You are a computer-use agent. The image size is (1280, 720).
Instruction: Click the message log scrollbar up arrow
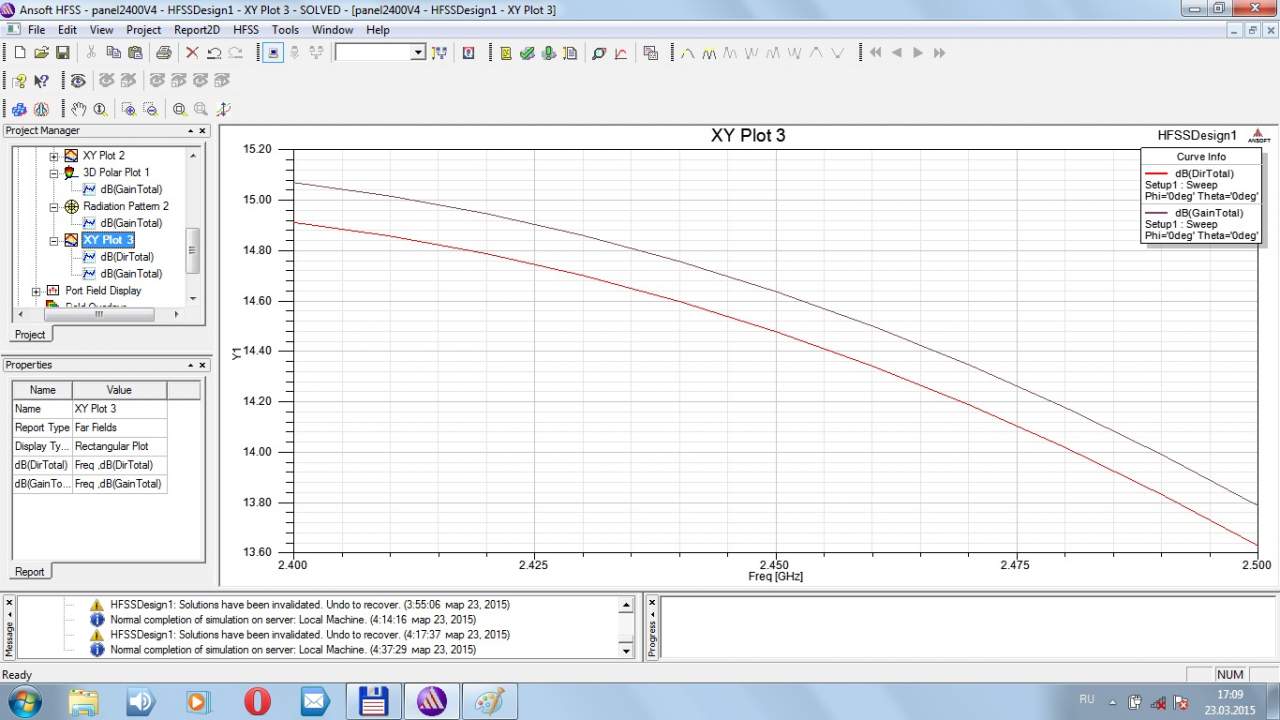coord(627,605)
